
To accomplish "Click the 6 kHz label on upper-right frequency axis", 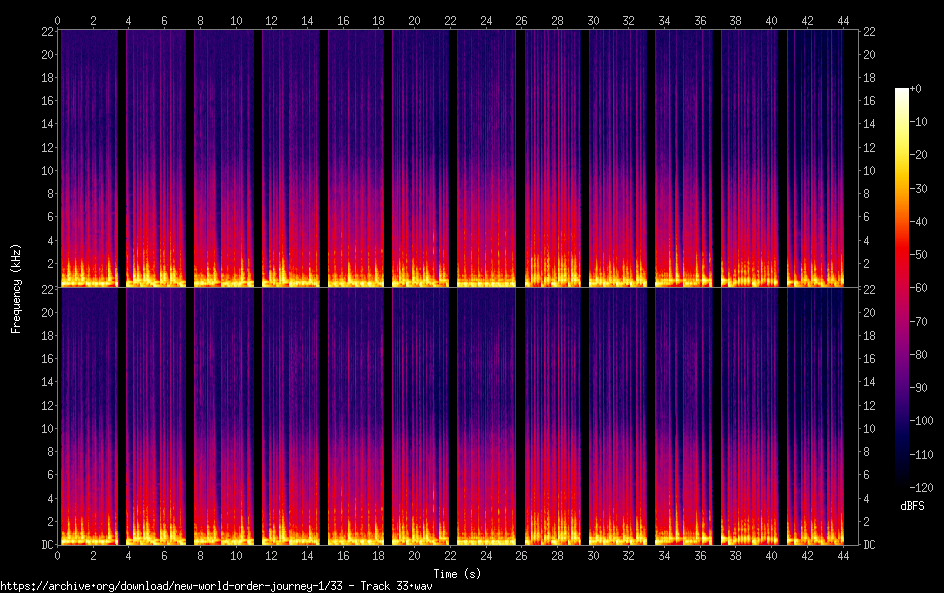I will (867, 217).
